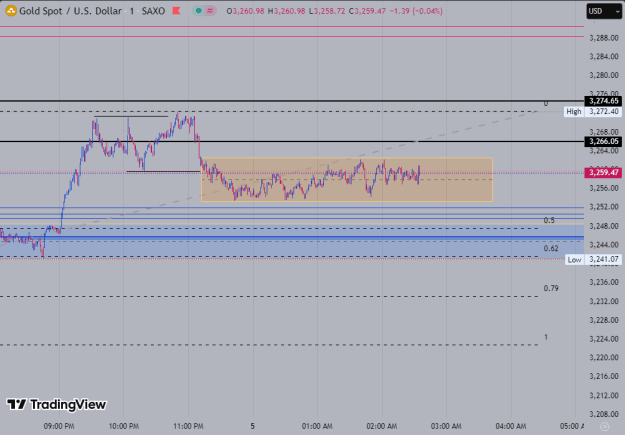Click the 1 minute interval label
The image size is (625, 435).
coord(132,11)
